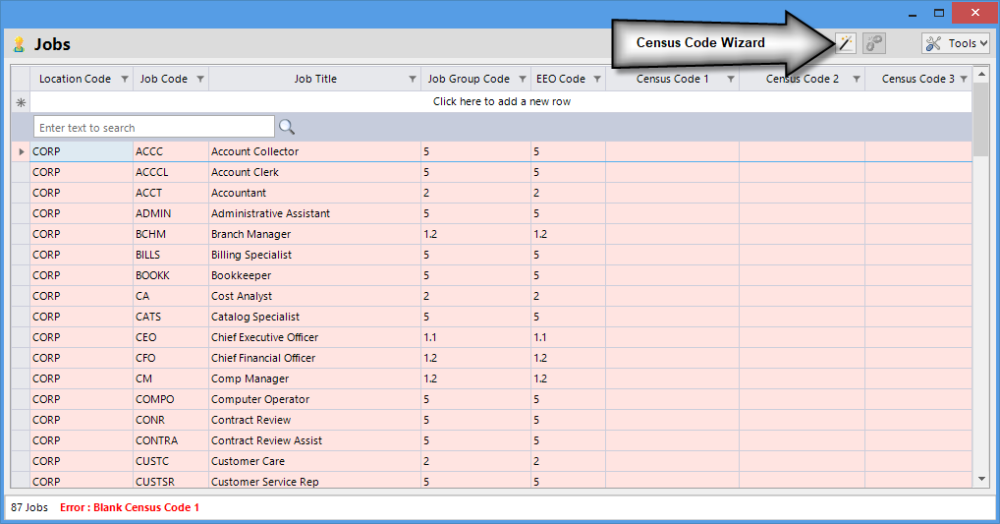Click the scrollbar down arrow
This screenshot has height=524, width=1000.
(x=982, y=479)
